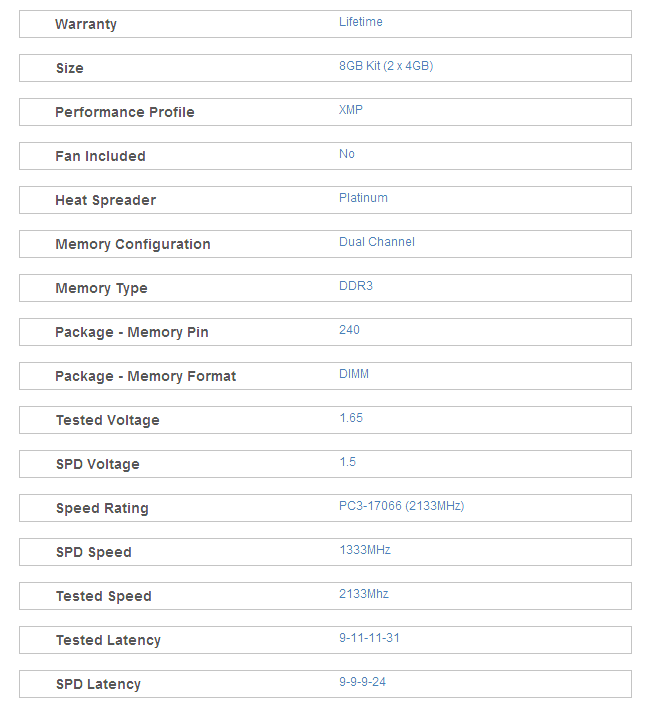This screenshot has height=710, width=657.
Task: Click the 1333MHz SPD speed value
Action: (365, 550)
